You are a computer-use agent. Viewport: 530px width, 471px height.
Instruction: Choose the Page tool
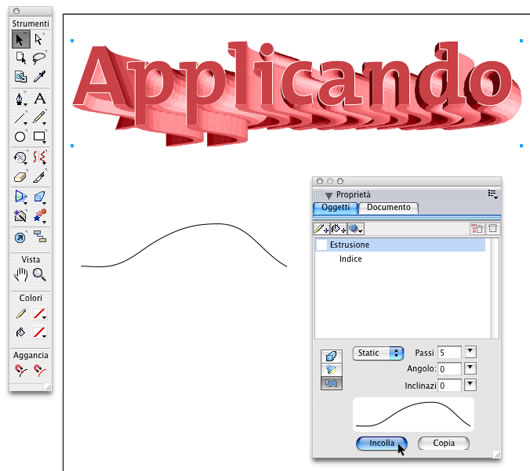coord(21,58)
